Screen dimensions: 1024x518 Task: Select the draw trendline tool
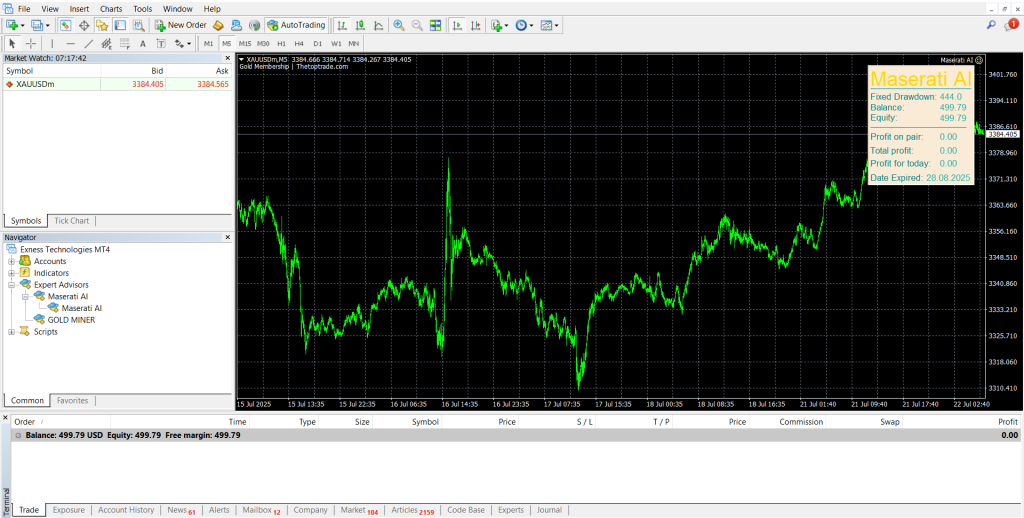pyautogui.click(x=89, y=43)
